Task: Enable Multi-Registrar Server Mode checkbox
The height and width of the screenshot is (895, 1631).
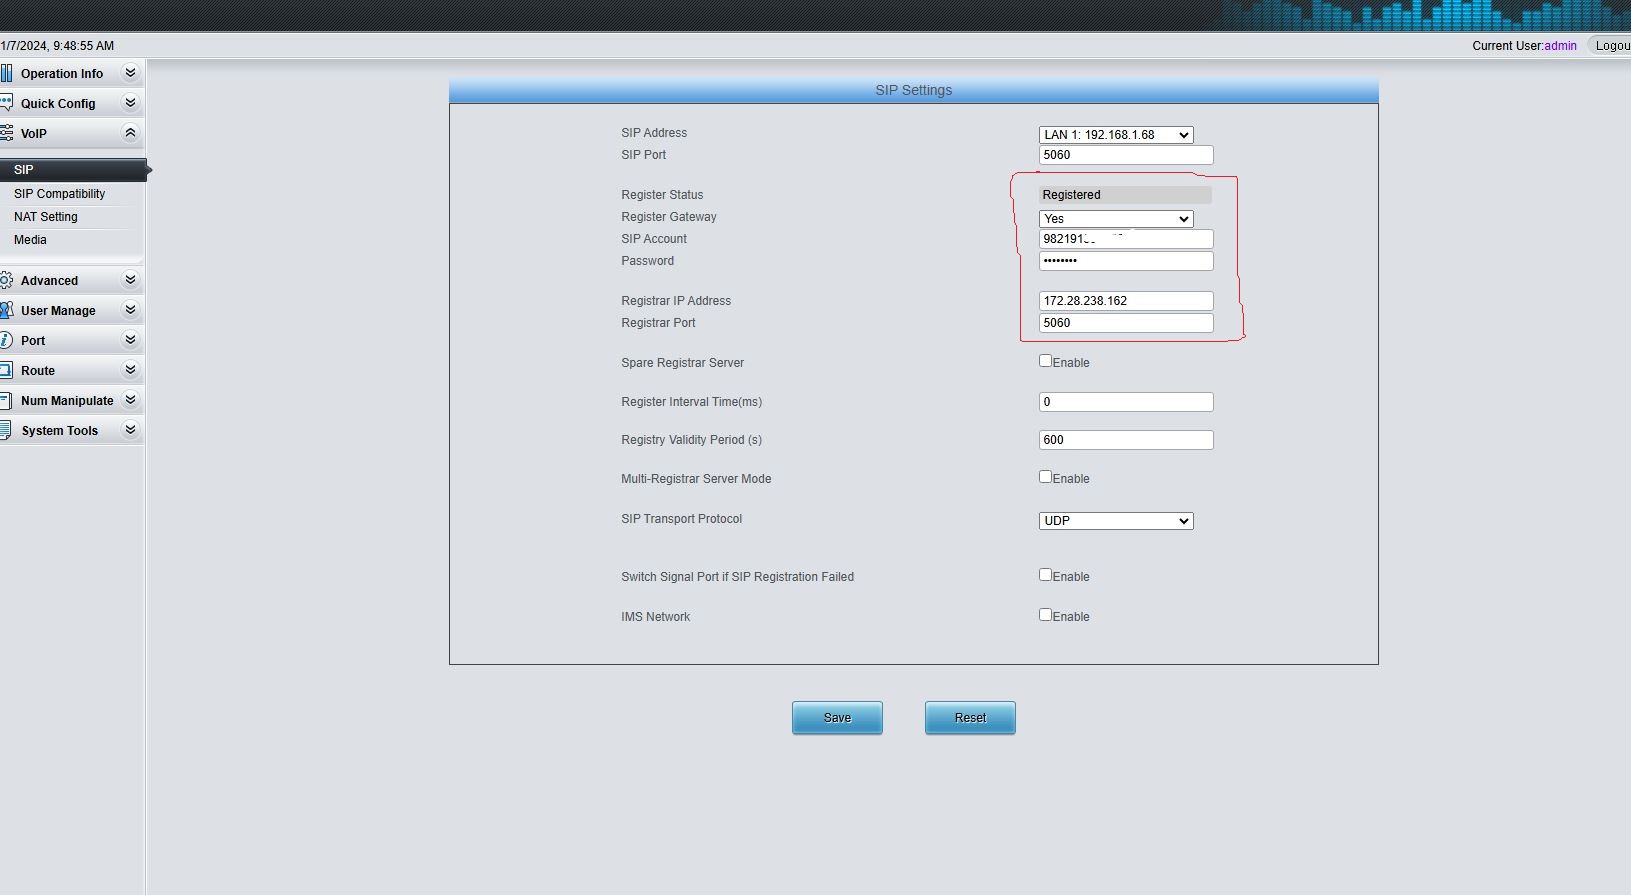Action: click(1045, 477)
